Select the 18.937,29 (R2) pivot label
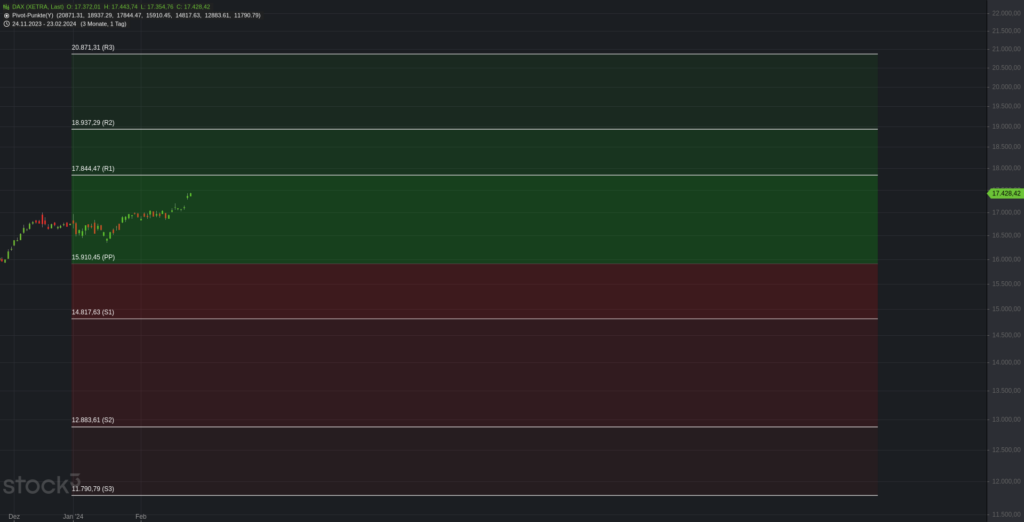 pos(93,123)
